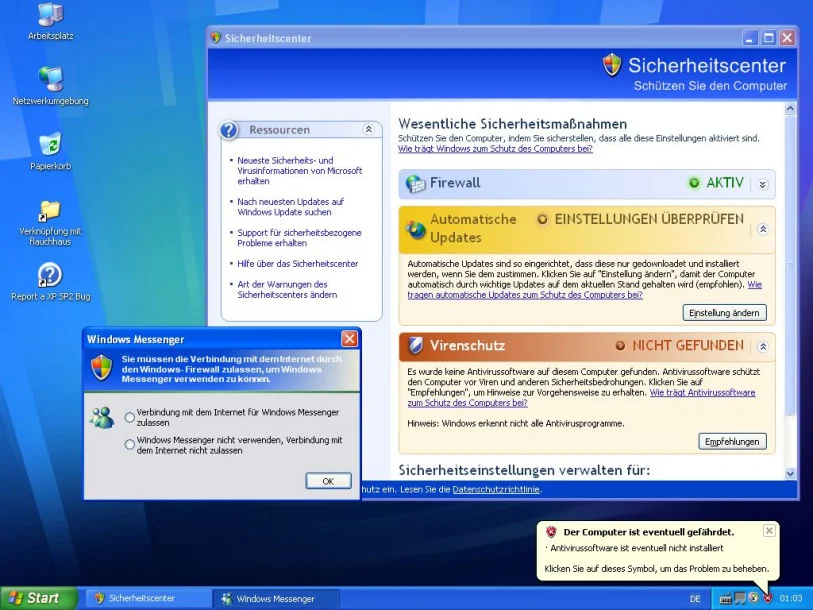
Task: Close the Windows Messenger dialog
Action: click(x=349, y=339)
